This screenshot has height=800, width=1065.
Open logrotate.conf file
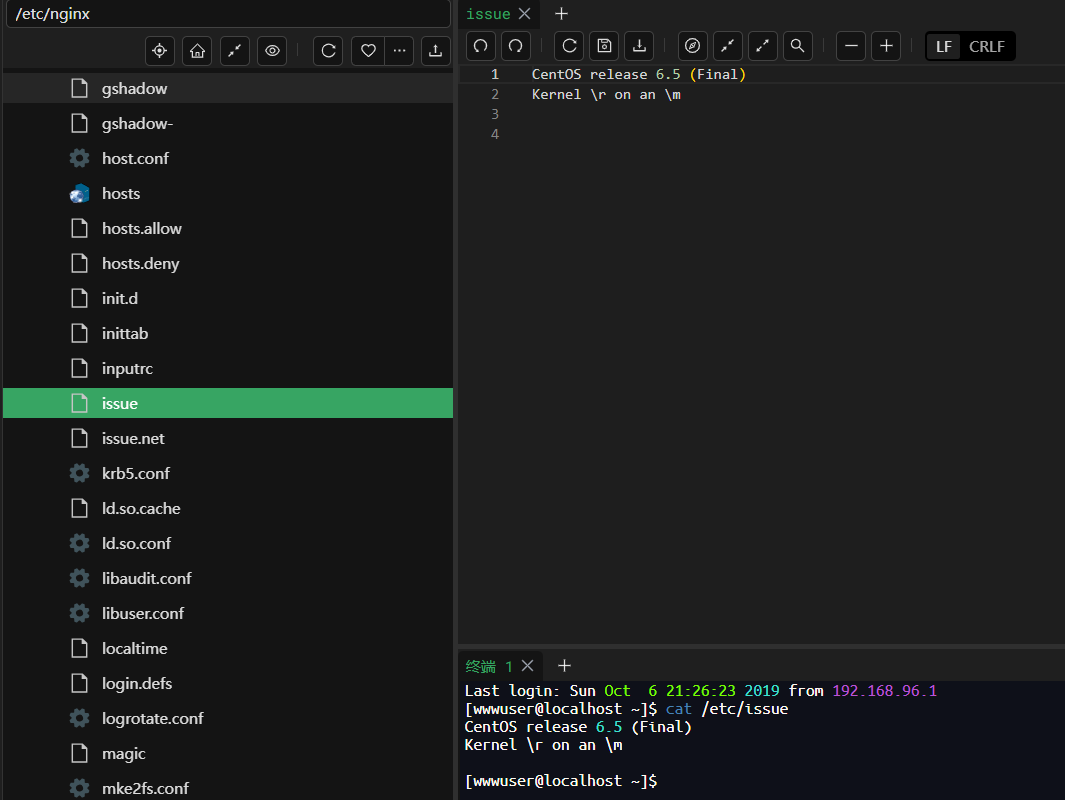click(228, 719)
